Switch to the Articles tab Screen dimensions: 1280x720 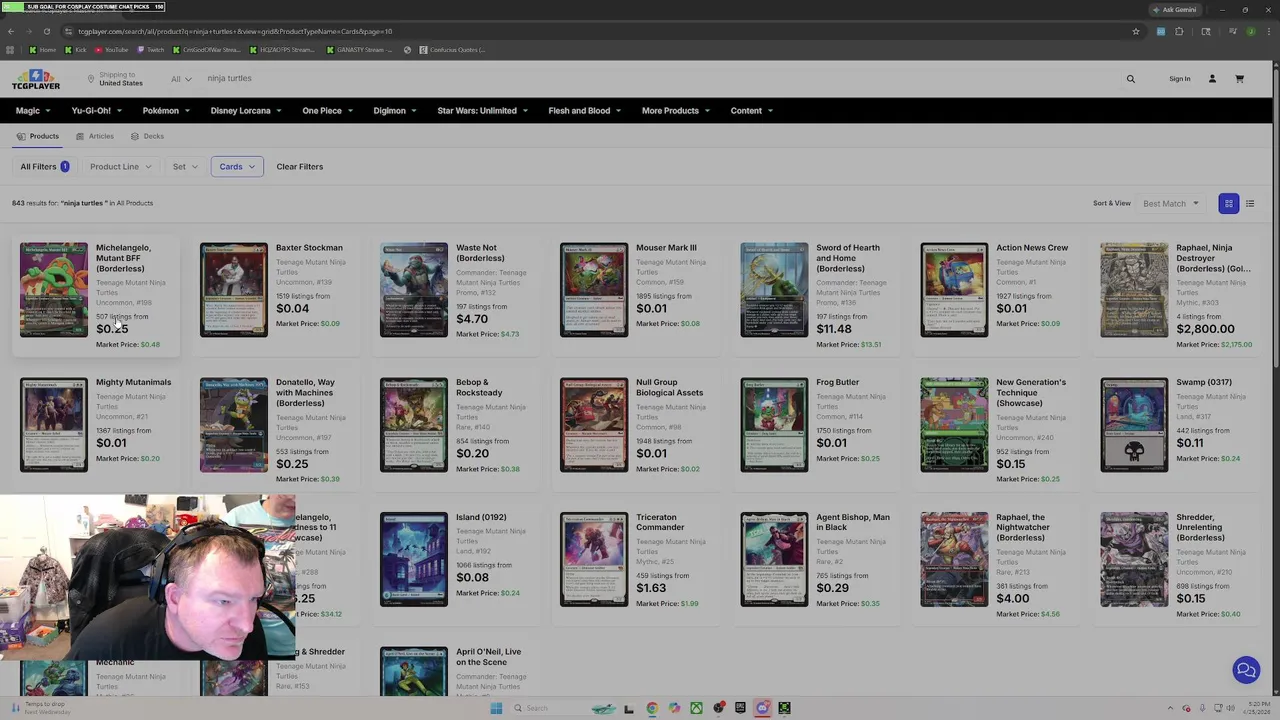pyautogui.click(x=95, y=136)
